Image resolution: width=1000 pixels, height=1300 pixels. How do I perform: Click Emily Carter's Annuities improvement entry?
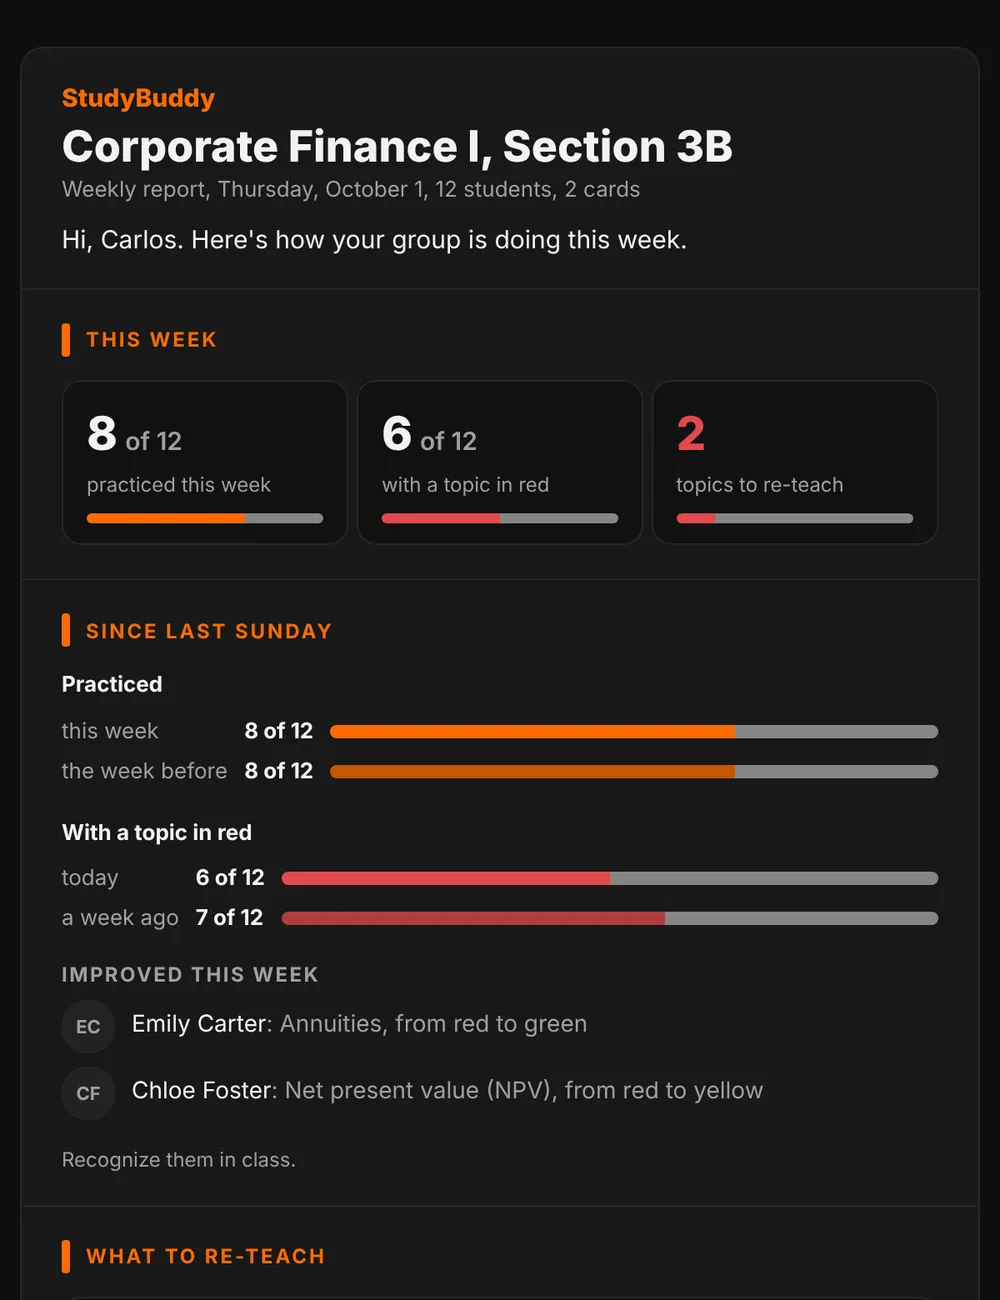point(359,1024)
